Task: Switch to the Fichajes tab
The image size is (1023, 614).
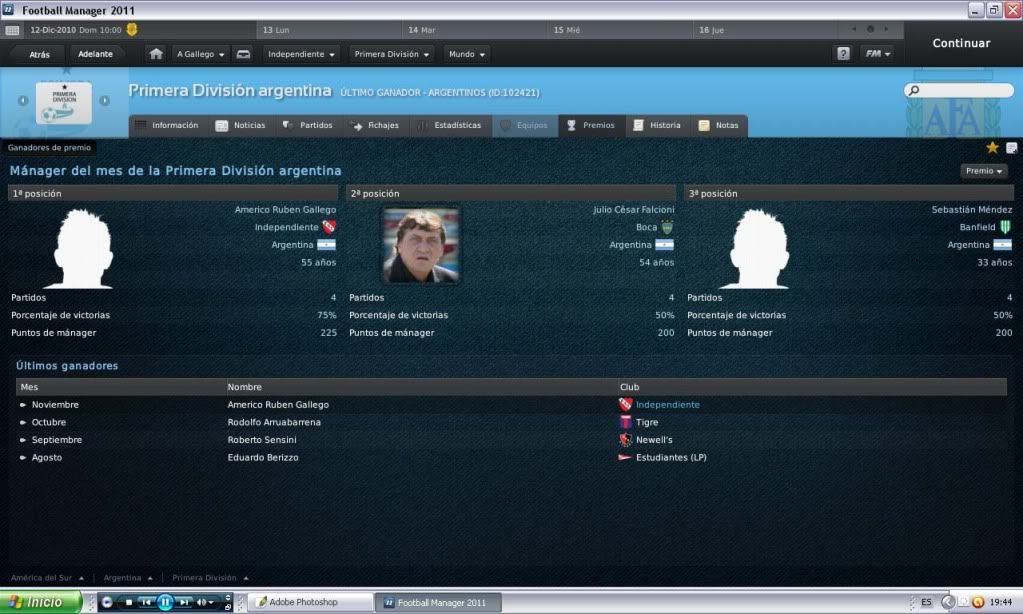Action: coord(375,125)
